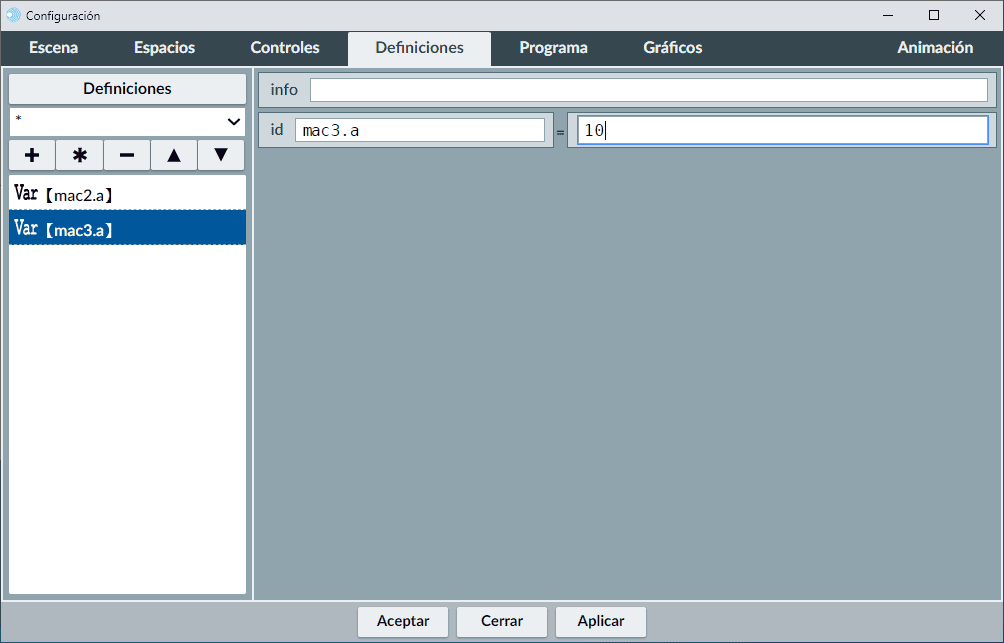Open the definitions filter dropdown
This screenshot has height=643, width=1004.
click(x=127, y=121)
